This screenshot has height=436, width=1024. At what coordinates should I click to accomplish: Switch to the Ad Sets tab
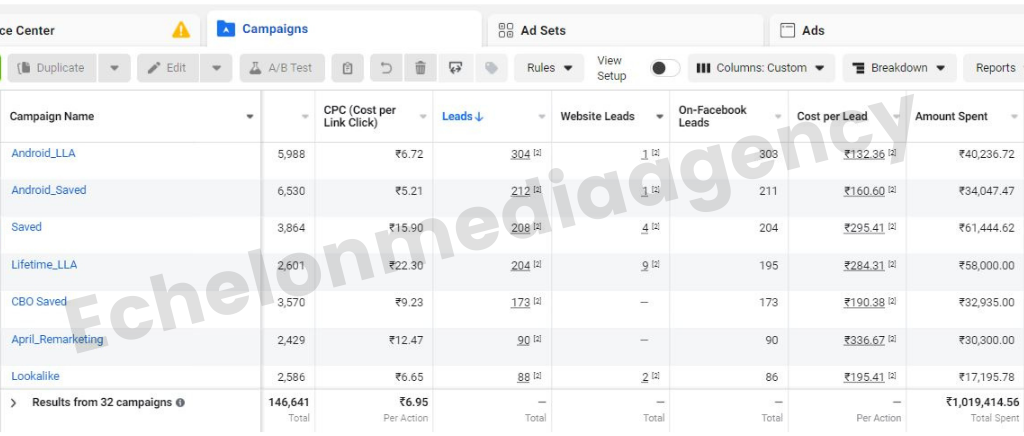625,30
